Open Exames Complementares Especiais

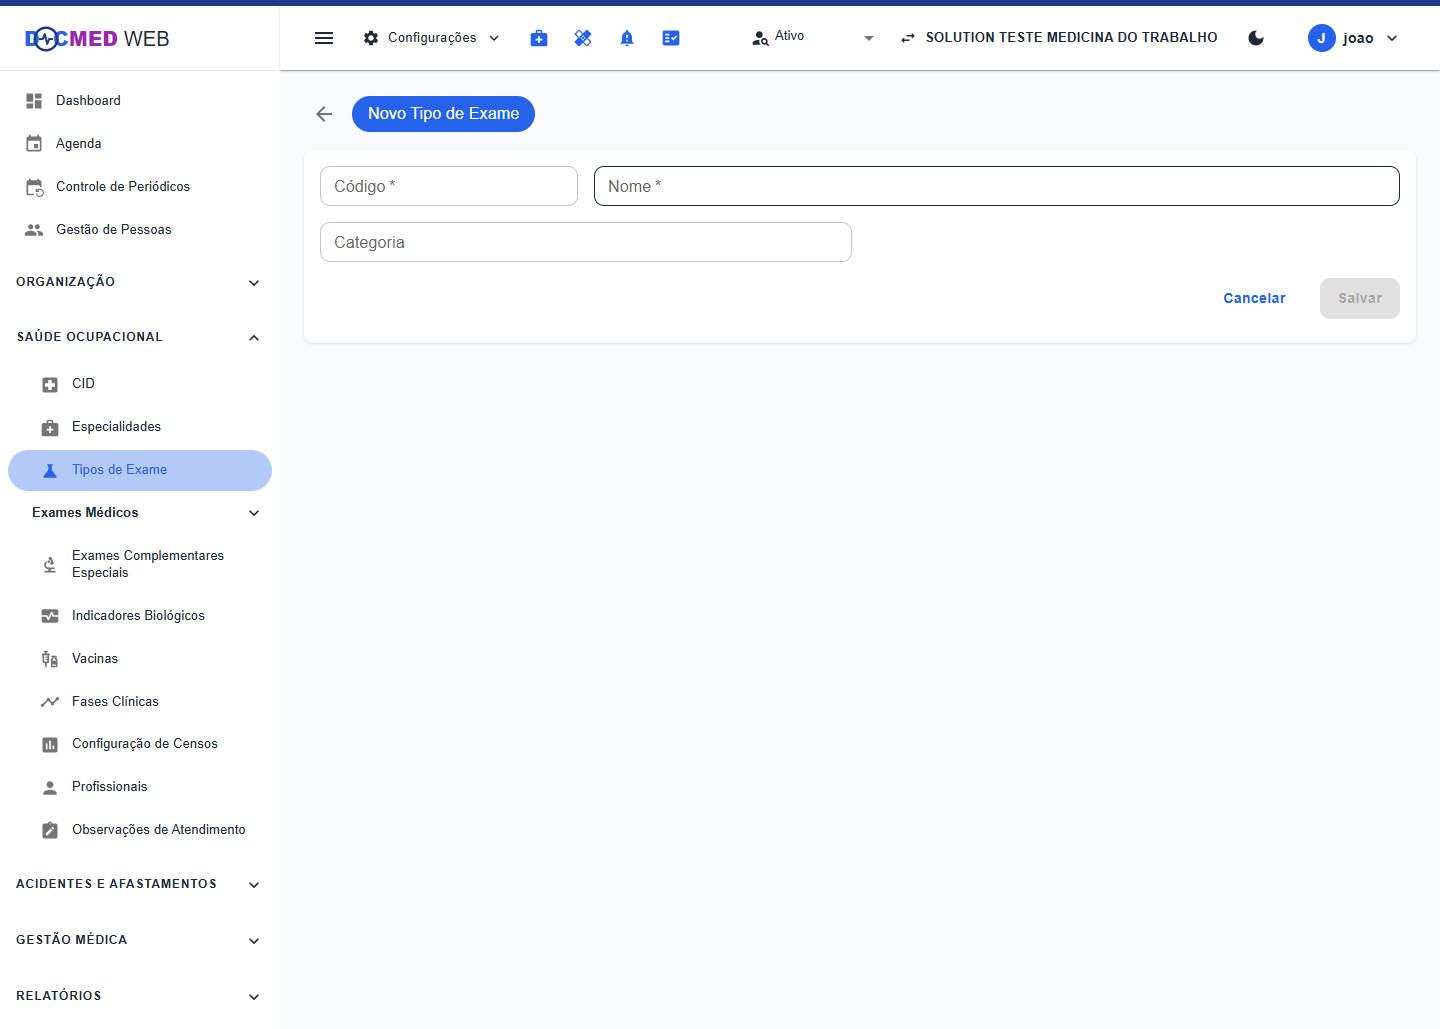click(x=140, y=564)
